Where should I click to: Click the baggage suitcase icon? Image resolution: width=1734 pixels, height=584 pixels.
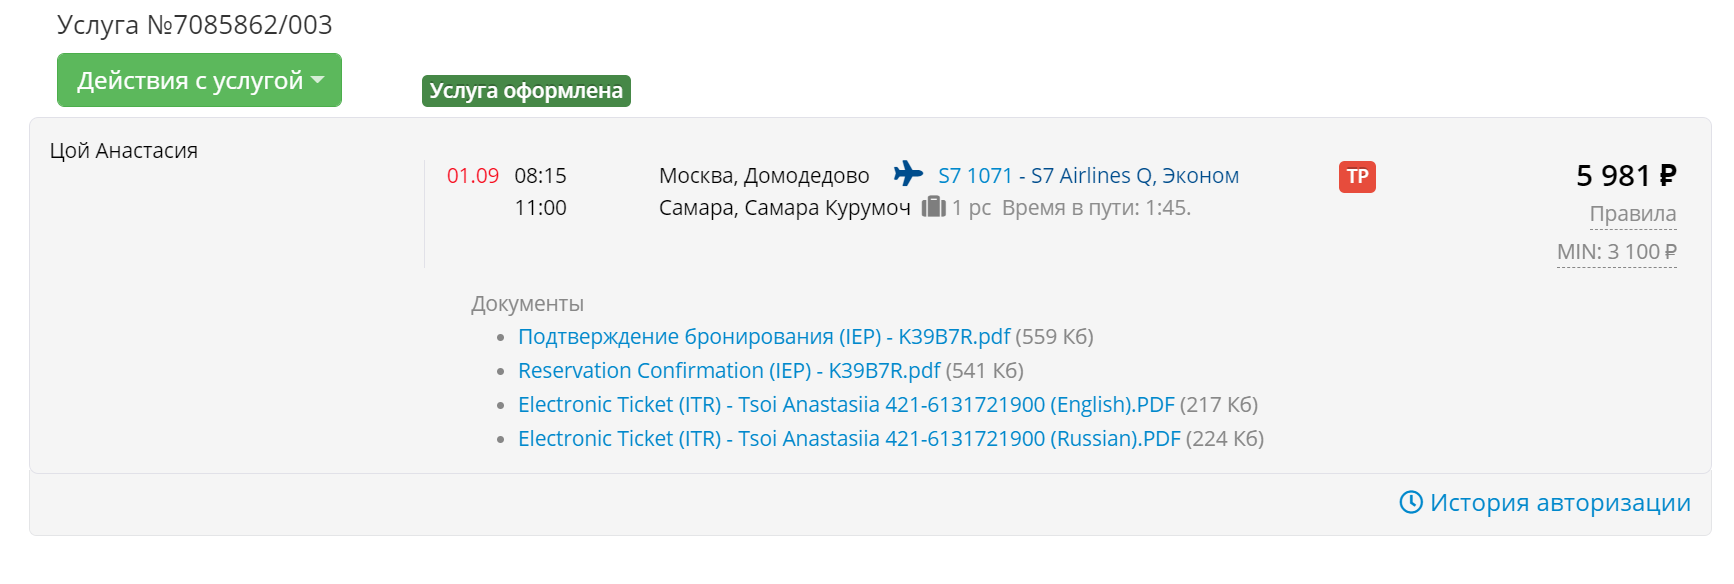(933, 207)
